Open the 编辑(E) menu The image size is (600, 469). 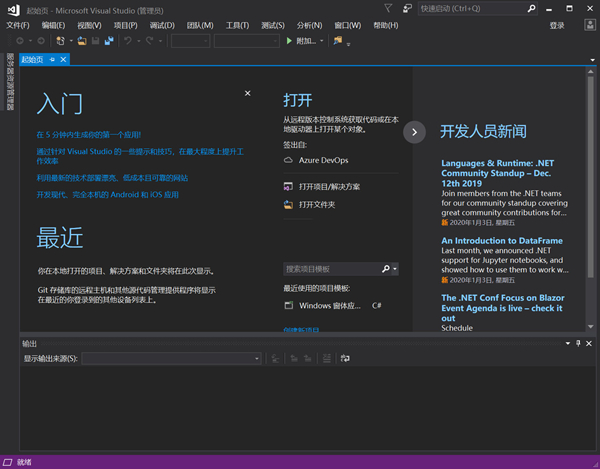tap(53, 25)
